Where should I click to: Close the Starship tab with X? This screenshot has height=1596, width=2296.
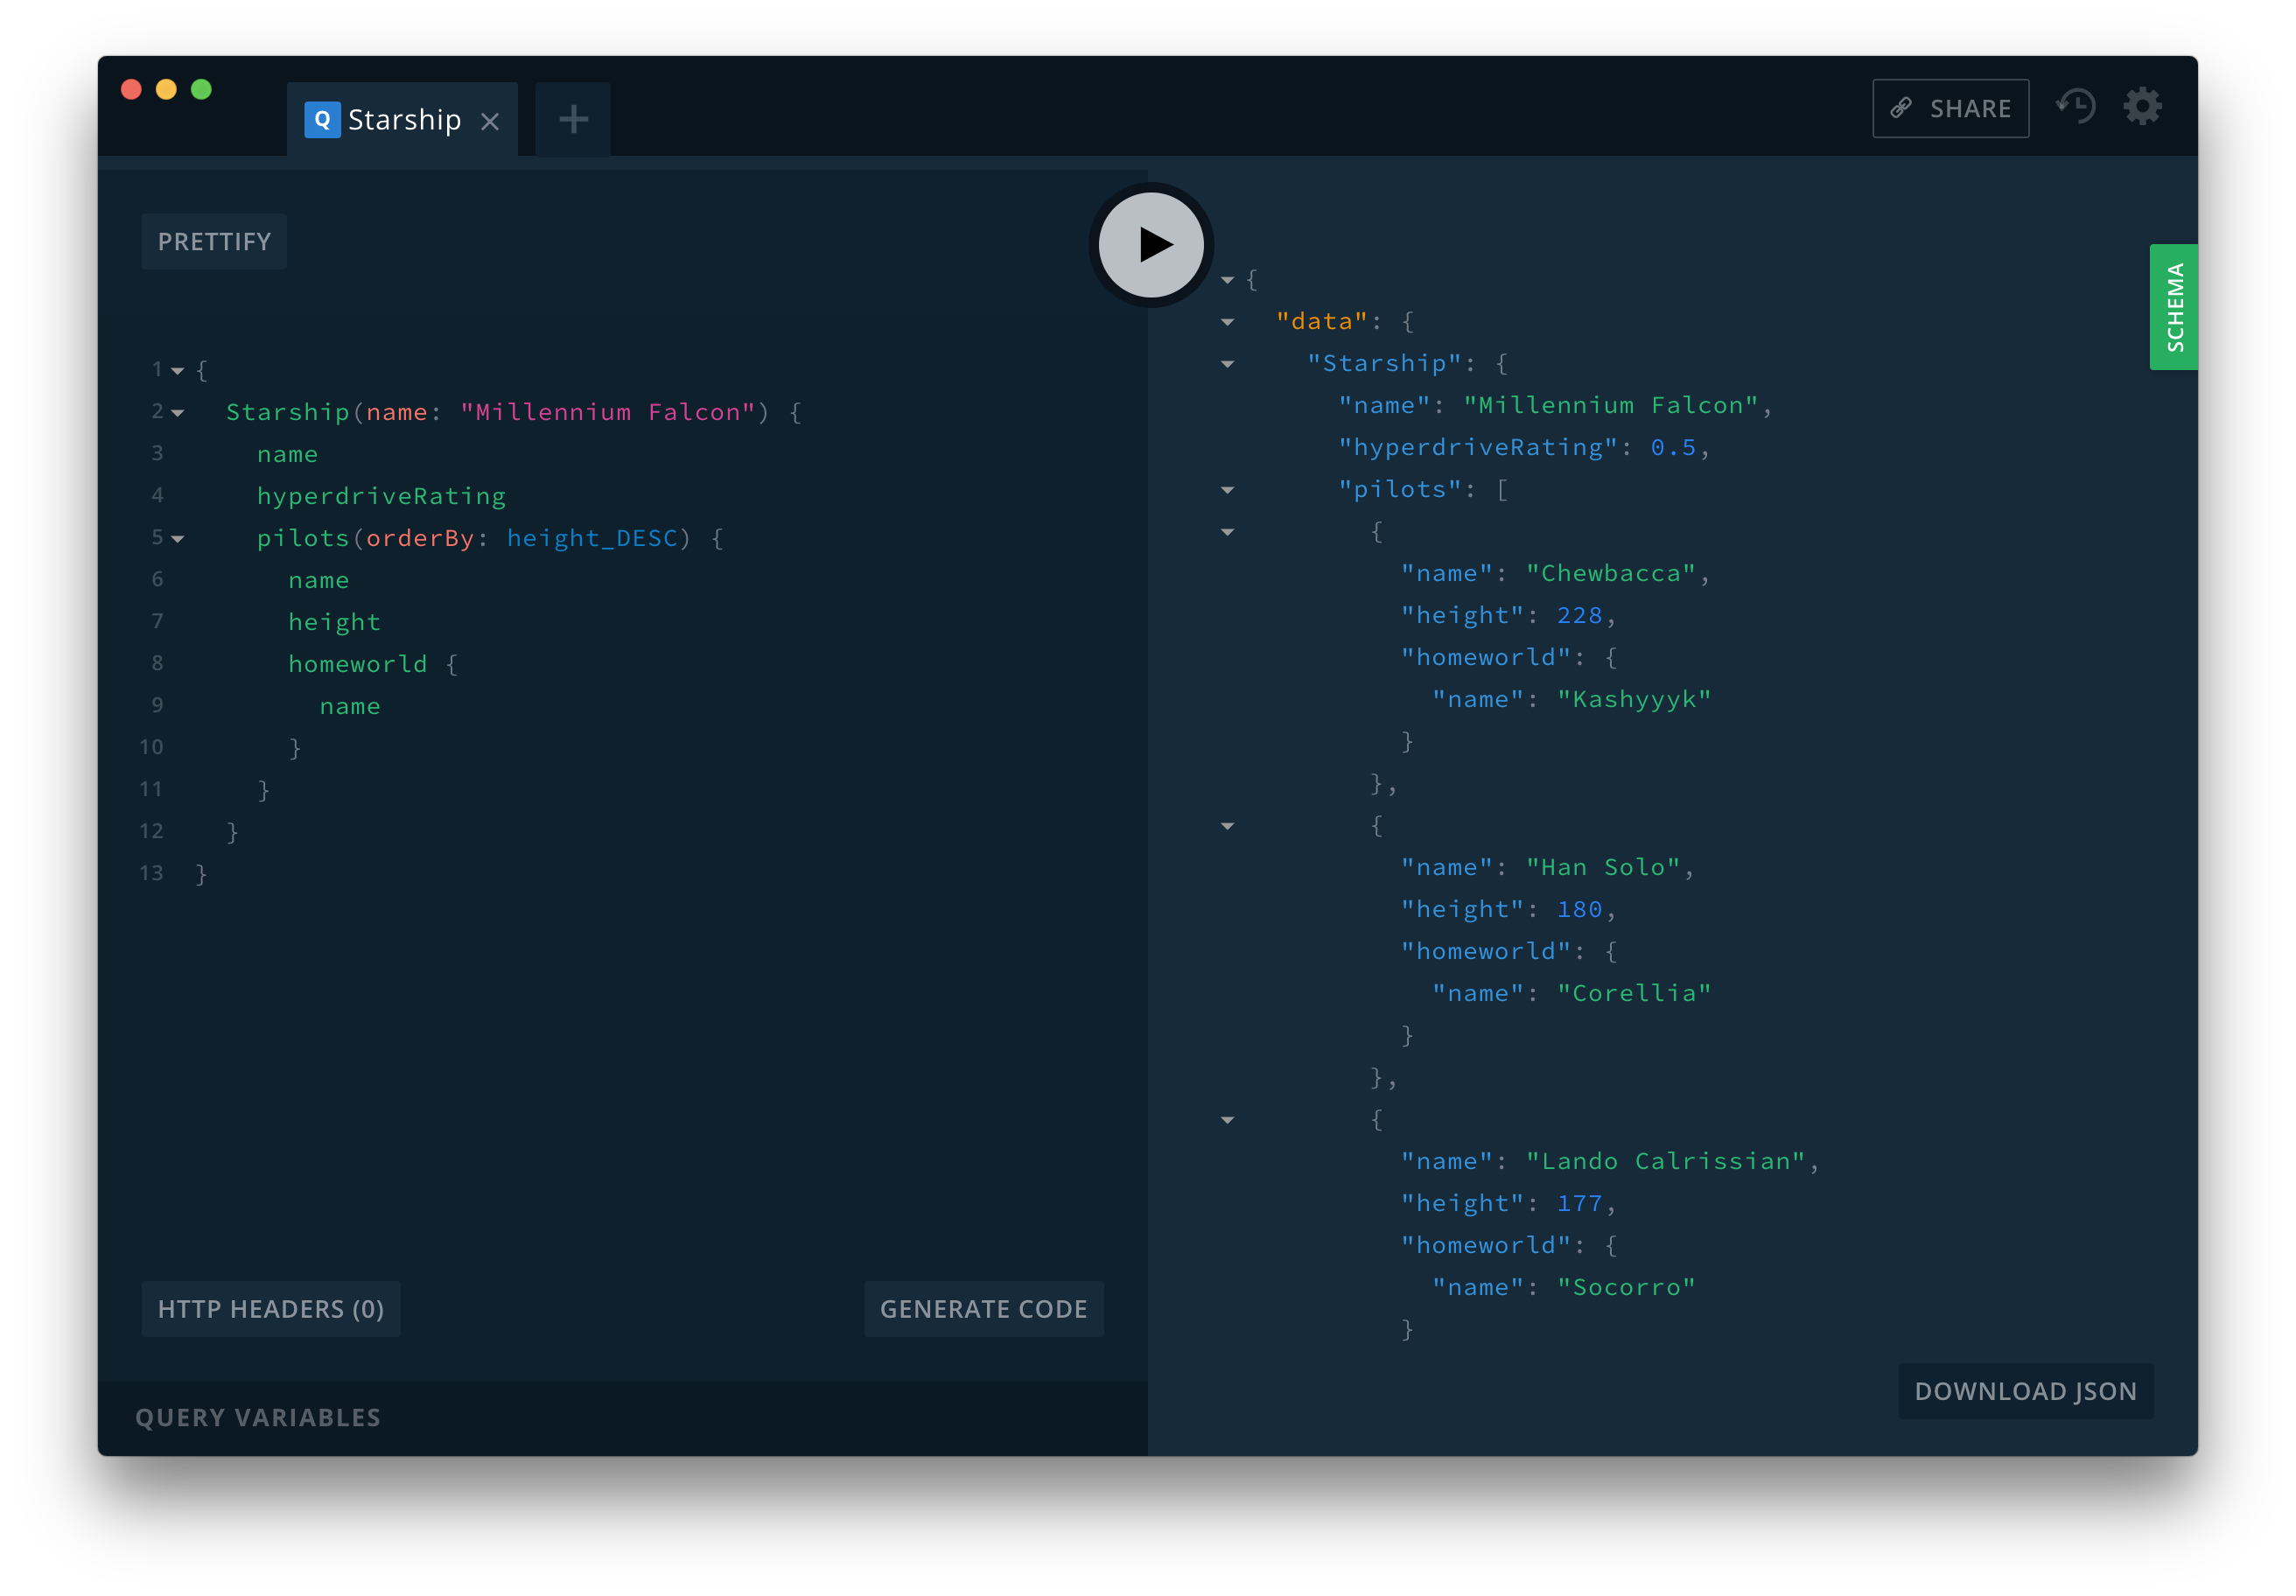pos(490,121)
